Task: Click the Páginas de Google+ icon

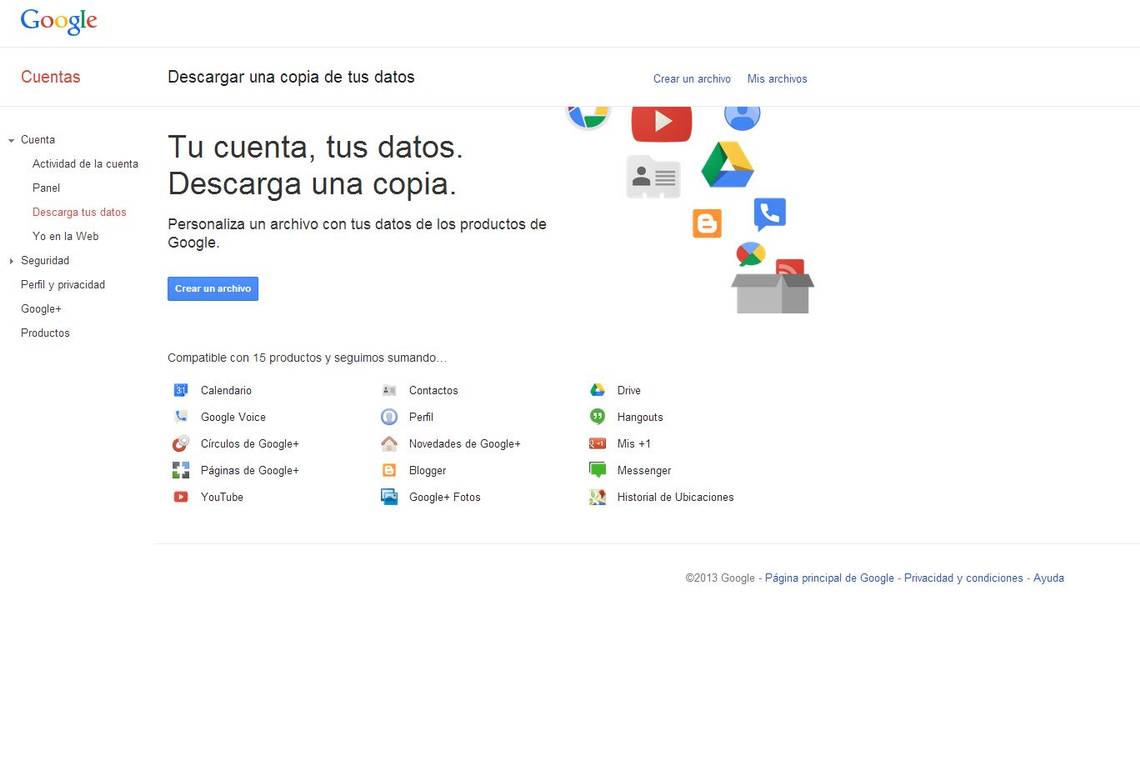Action: click(x=181, y=471)
